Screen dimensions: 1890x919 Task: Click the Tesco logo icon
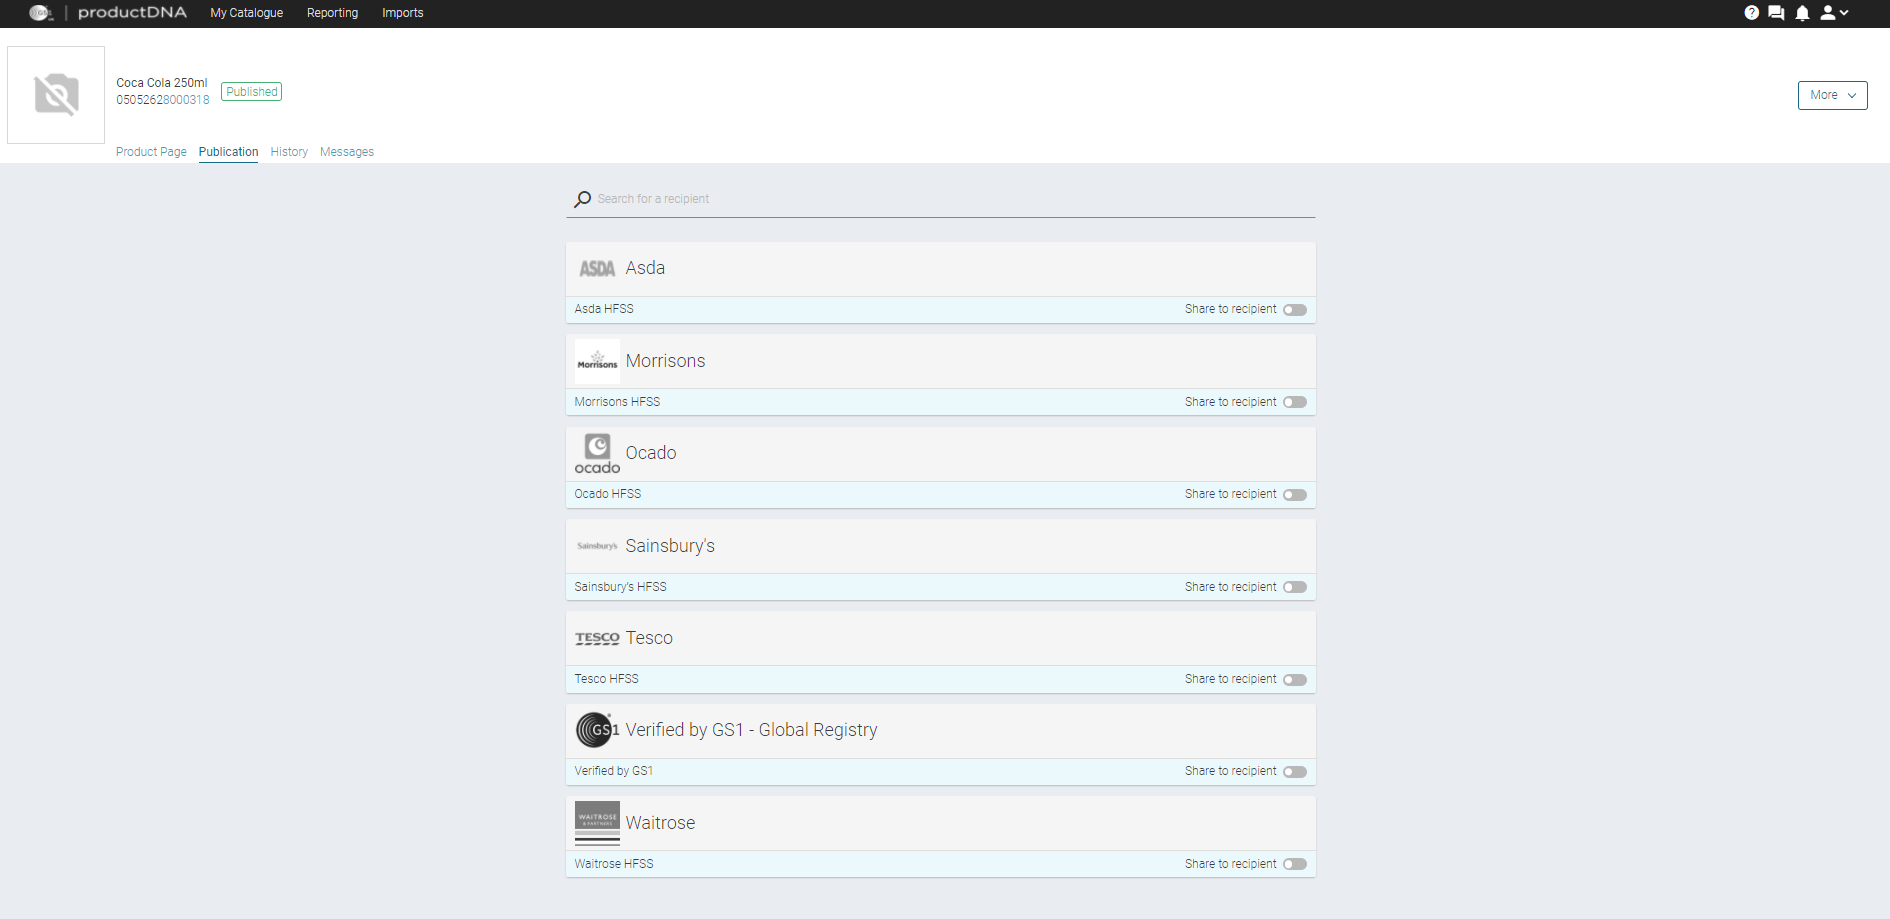click(597, 638)
